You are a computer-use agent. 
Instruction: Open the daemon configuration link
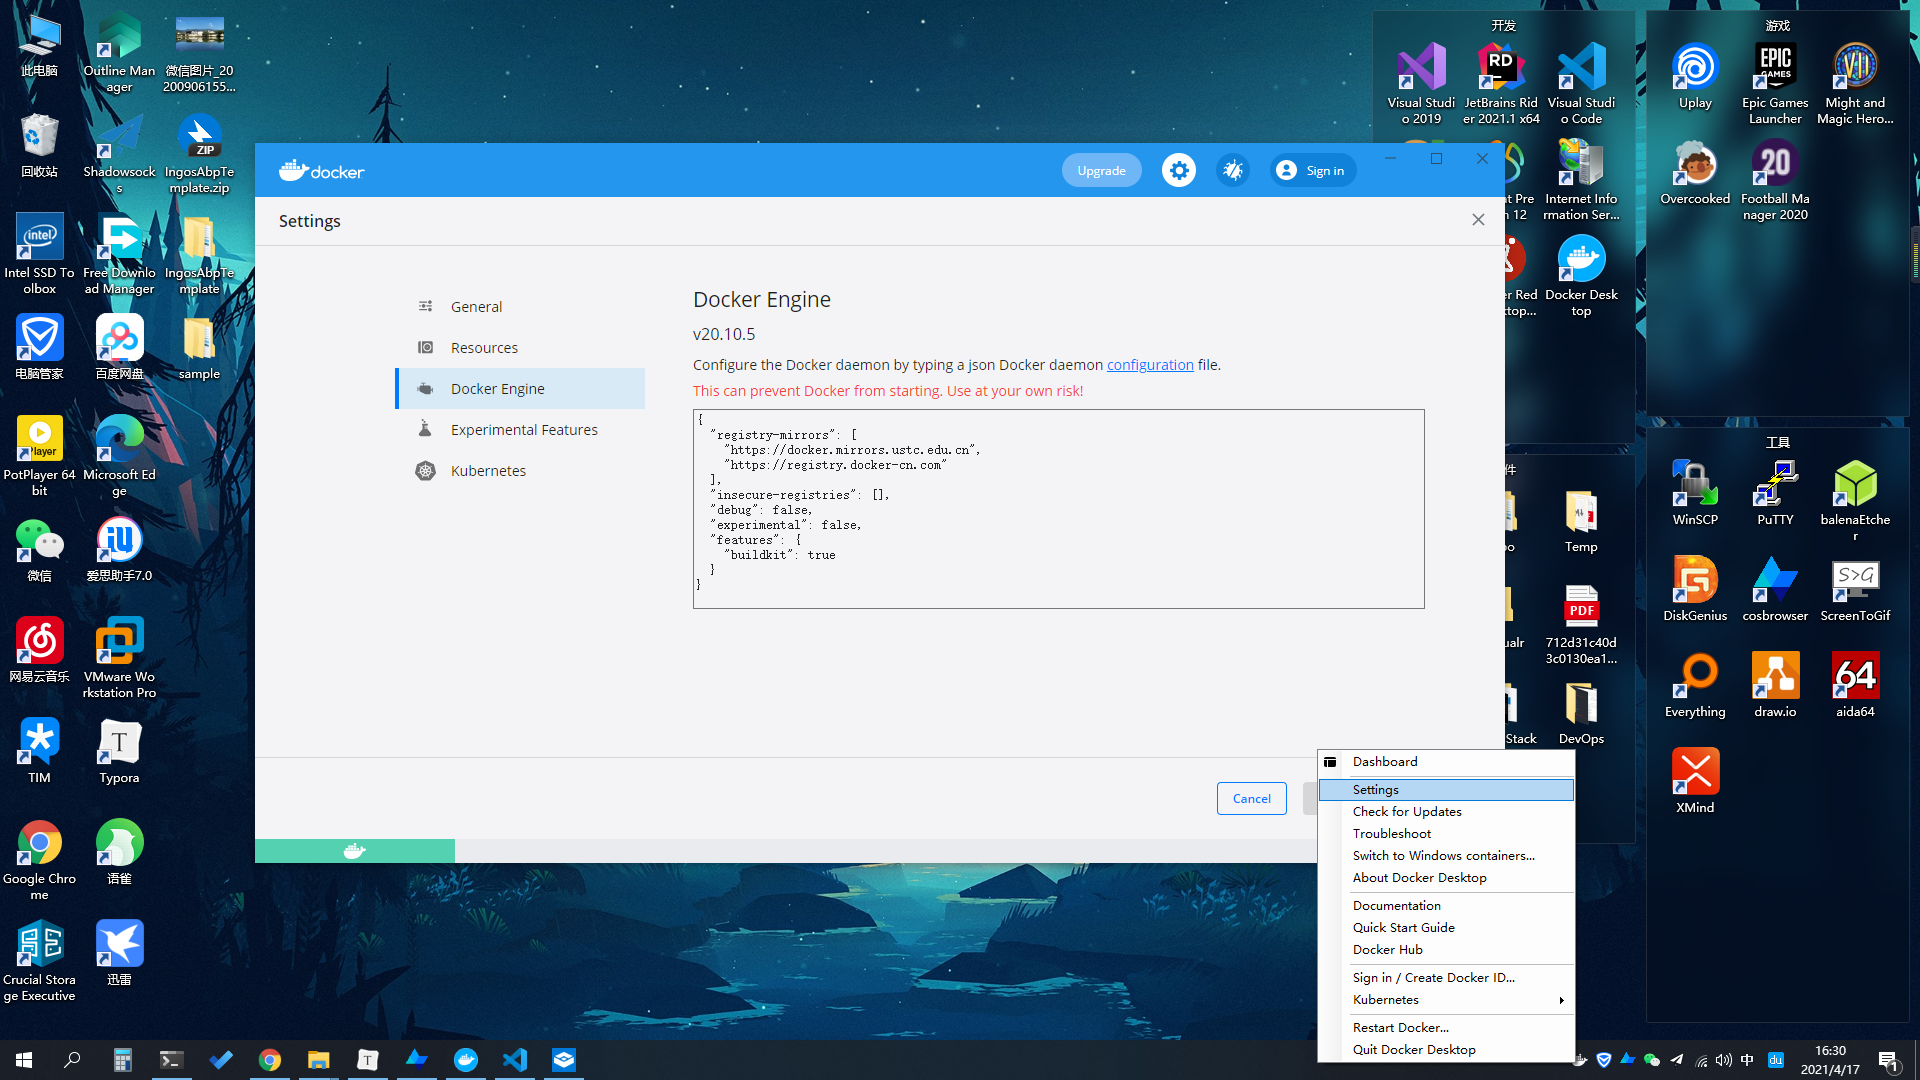point(1150,365)
